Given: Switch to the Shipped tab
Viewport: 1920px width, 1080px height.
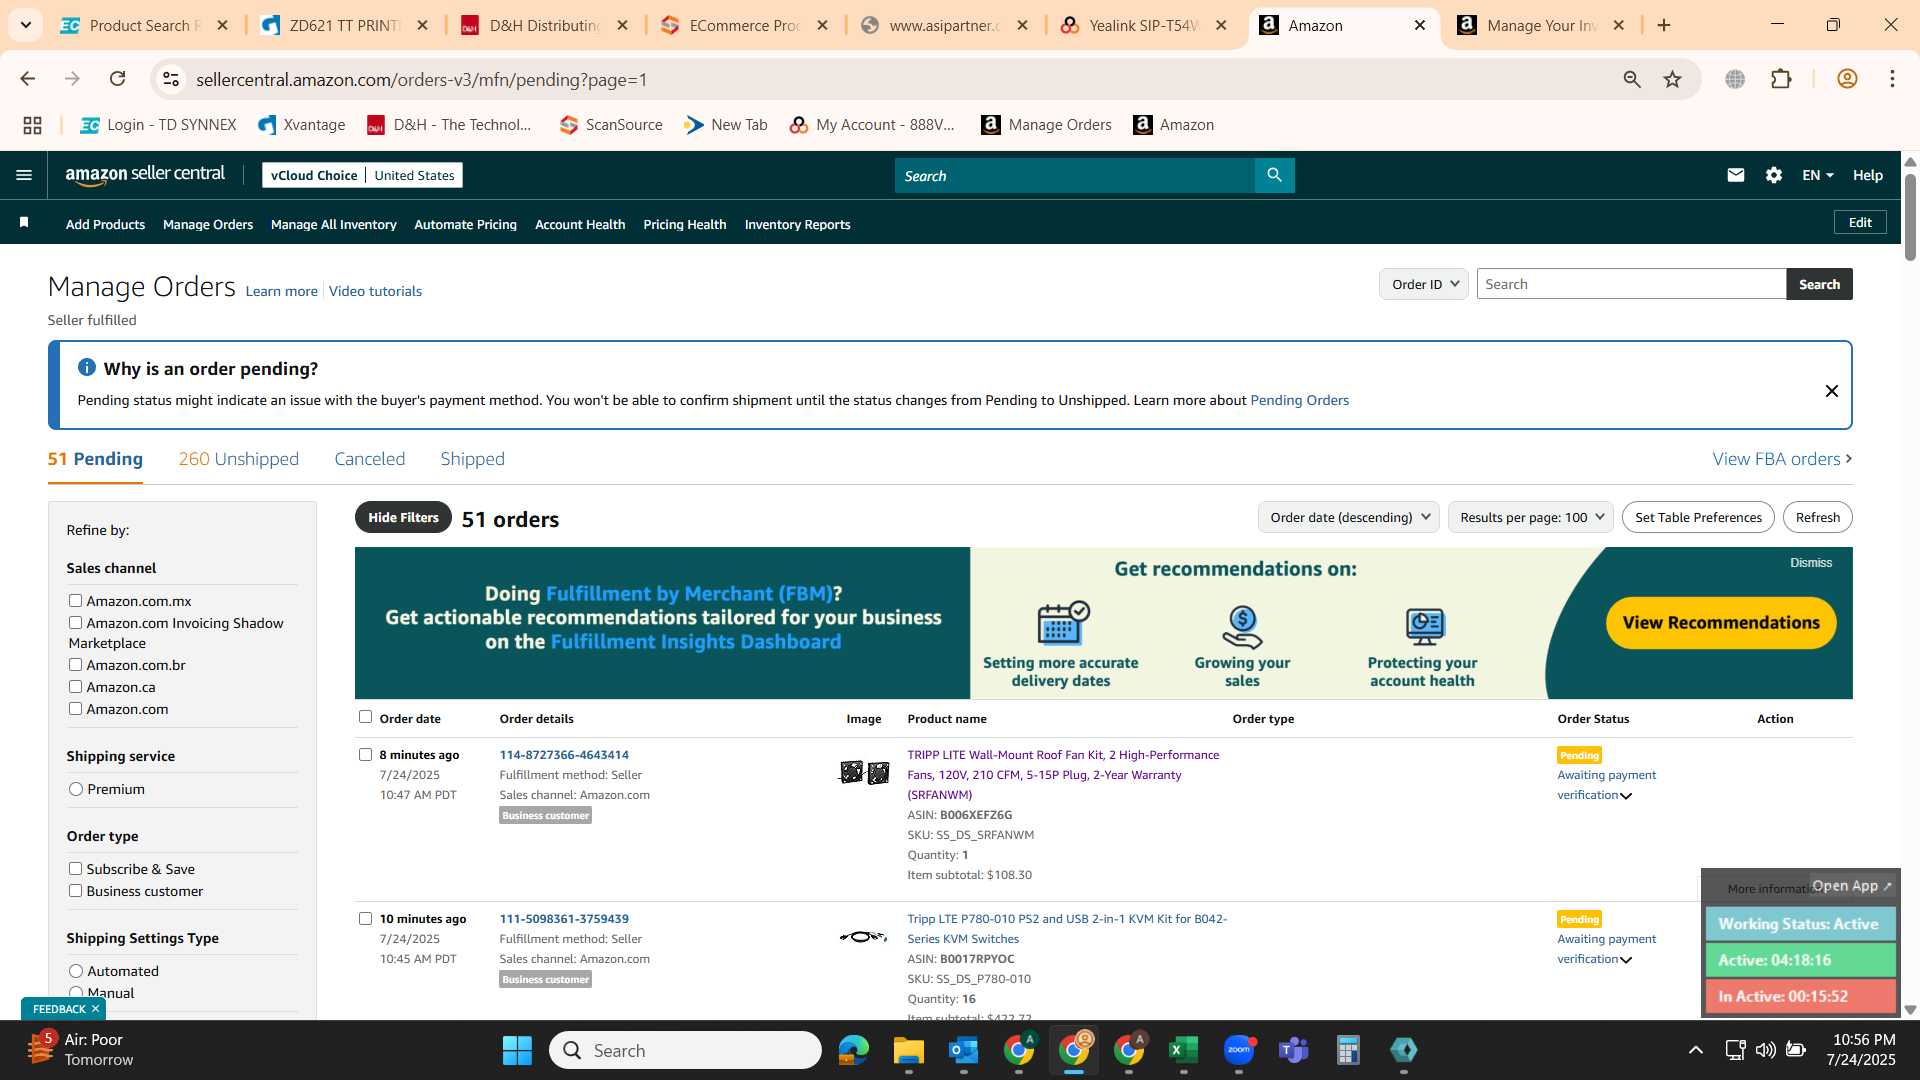Looking at the screenshot, I should (x=472, y=459).
